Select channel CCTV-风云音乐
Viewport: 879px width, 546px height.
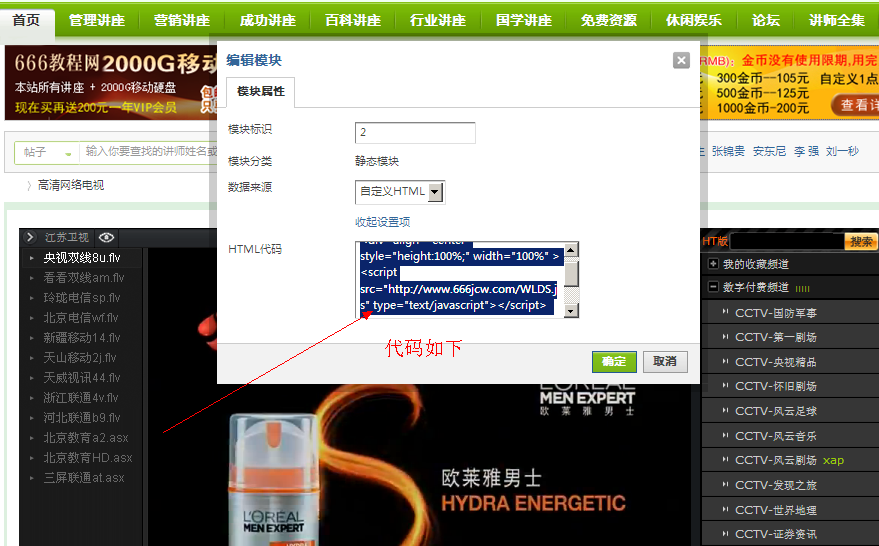(776, 436)
